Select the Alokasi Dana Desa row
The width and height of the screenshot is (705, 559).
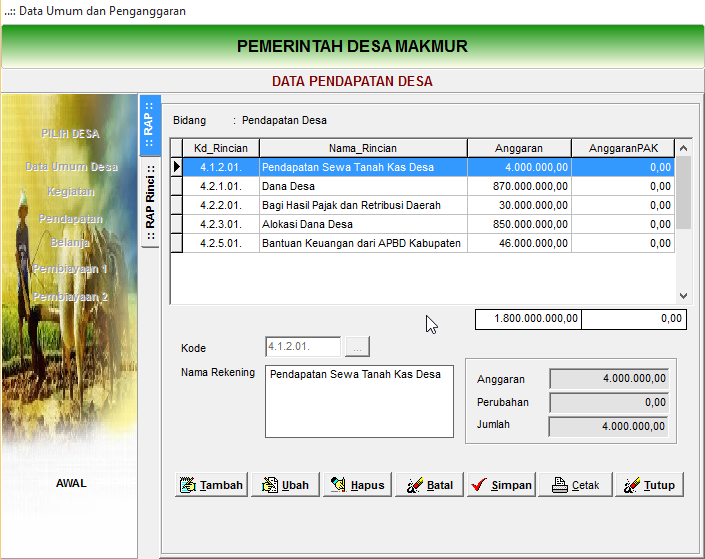pyautogui.click(x=362, y=224)
